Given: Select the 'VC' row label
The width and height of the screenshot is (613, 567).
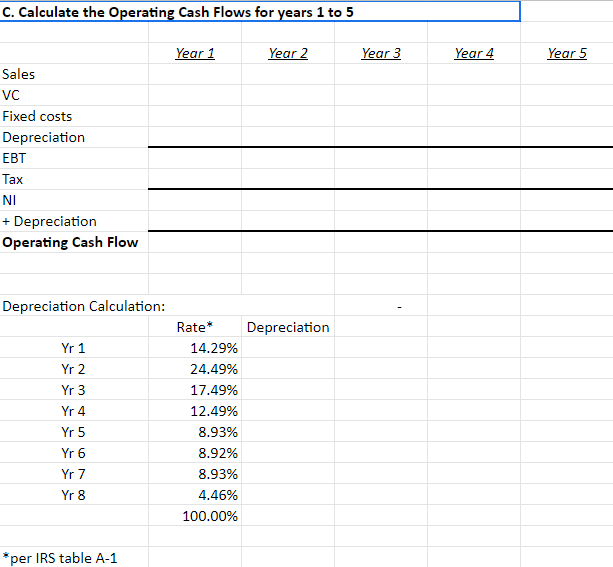Looking at the screenshot, I should [x=11, y=95].
